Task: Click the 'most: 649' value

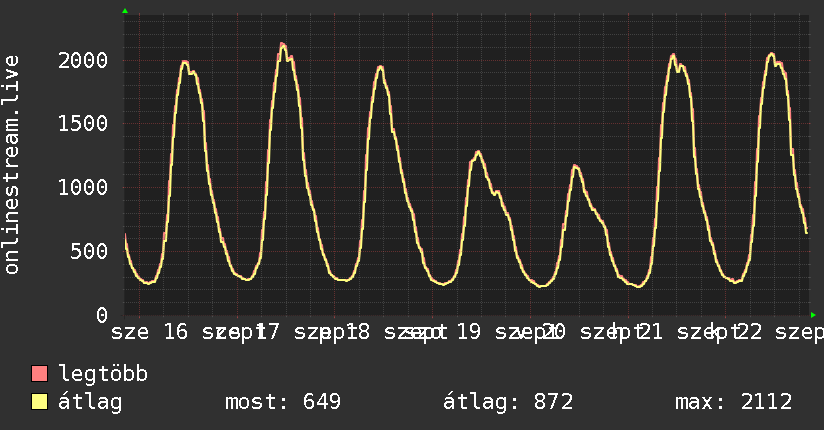Action: (283, 402)
